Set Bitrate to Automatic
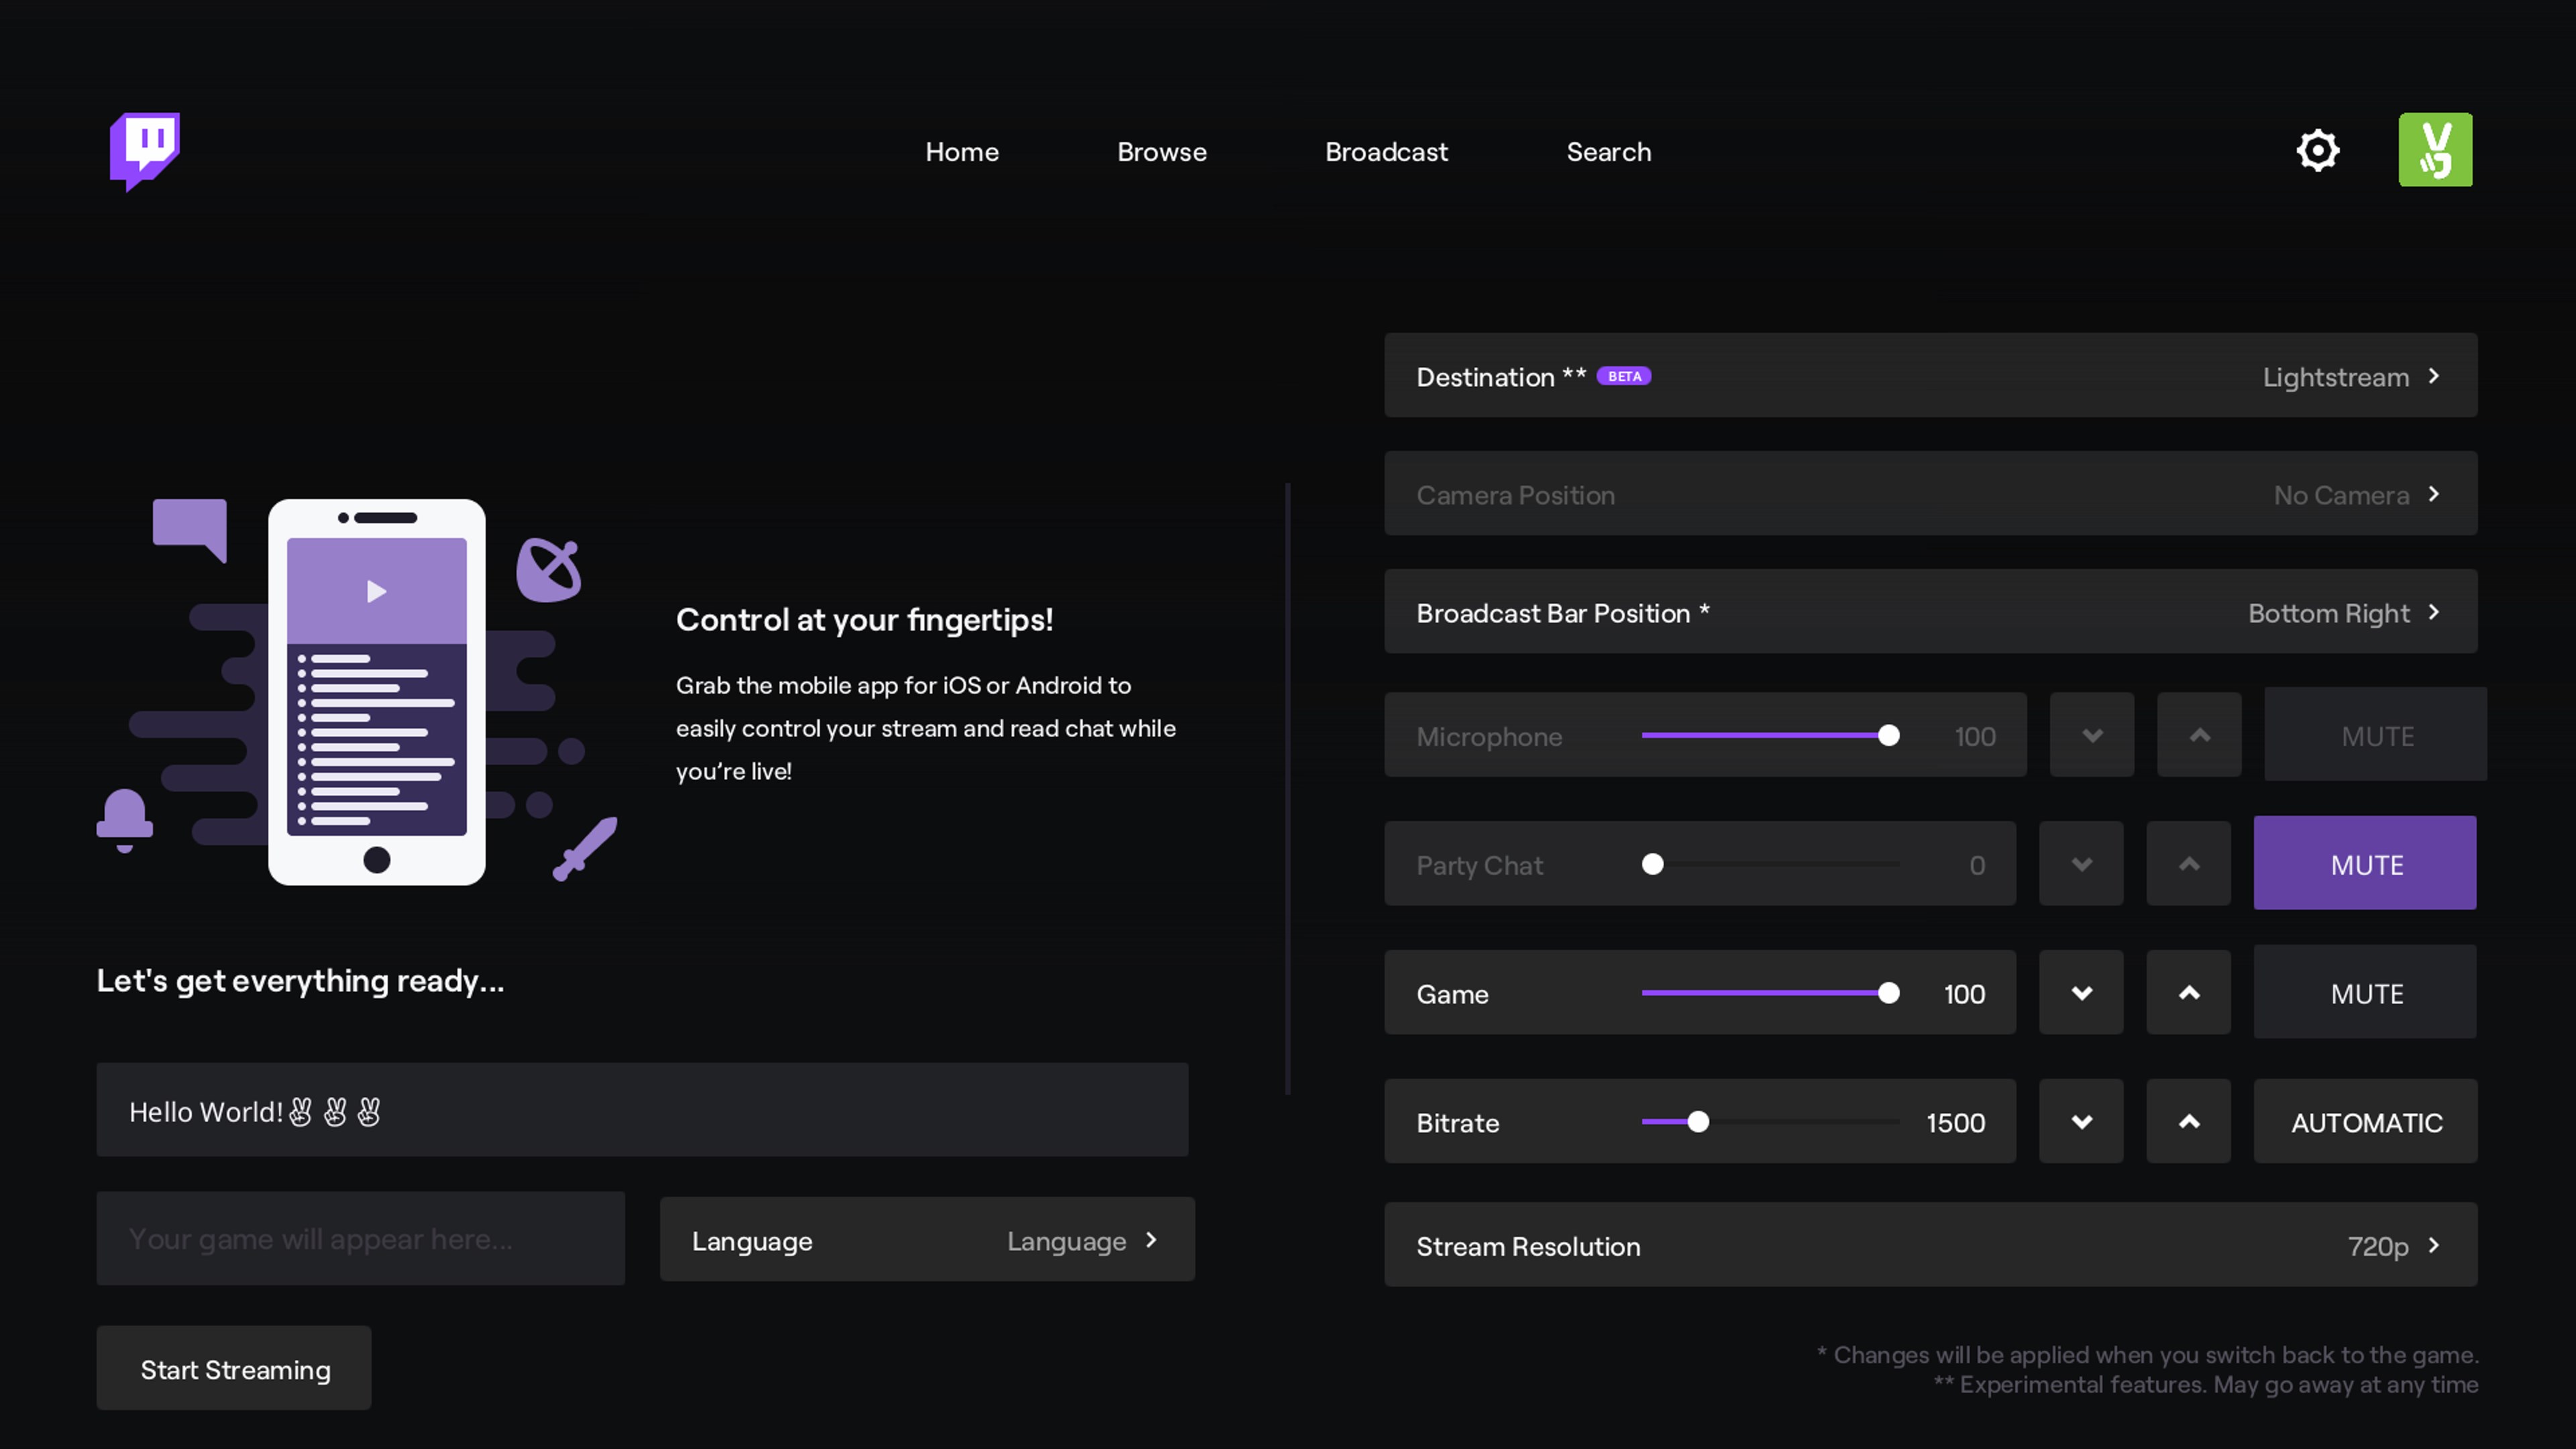 (x=2365, y=1121)
